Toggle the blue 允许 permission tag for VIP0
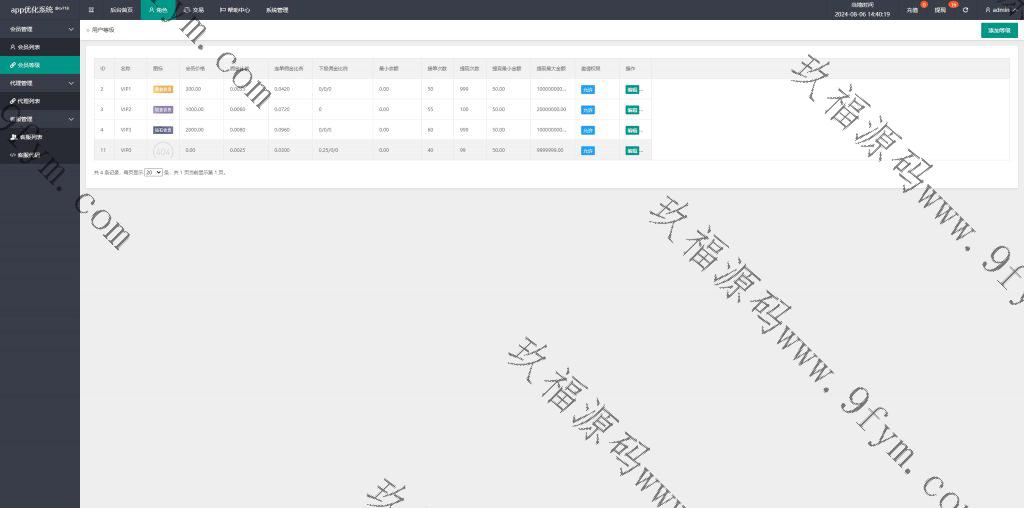 [587, 151]
